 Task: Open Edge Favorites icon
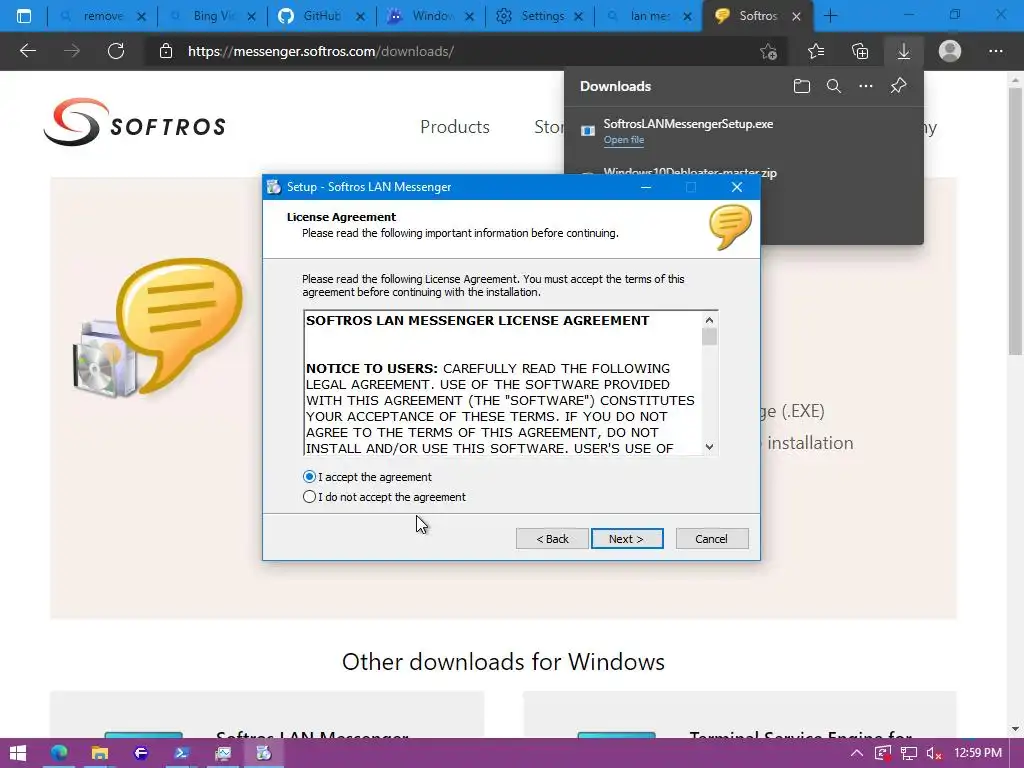point(816,51)
